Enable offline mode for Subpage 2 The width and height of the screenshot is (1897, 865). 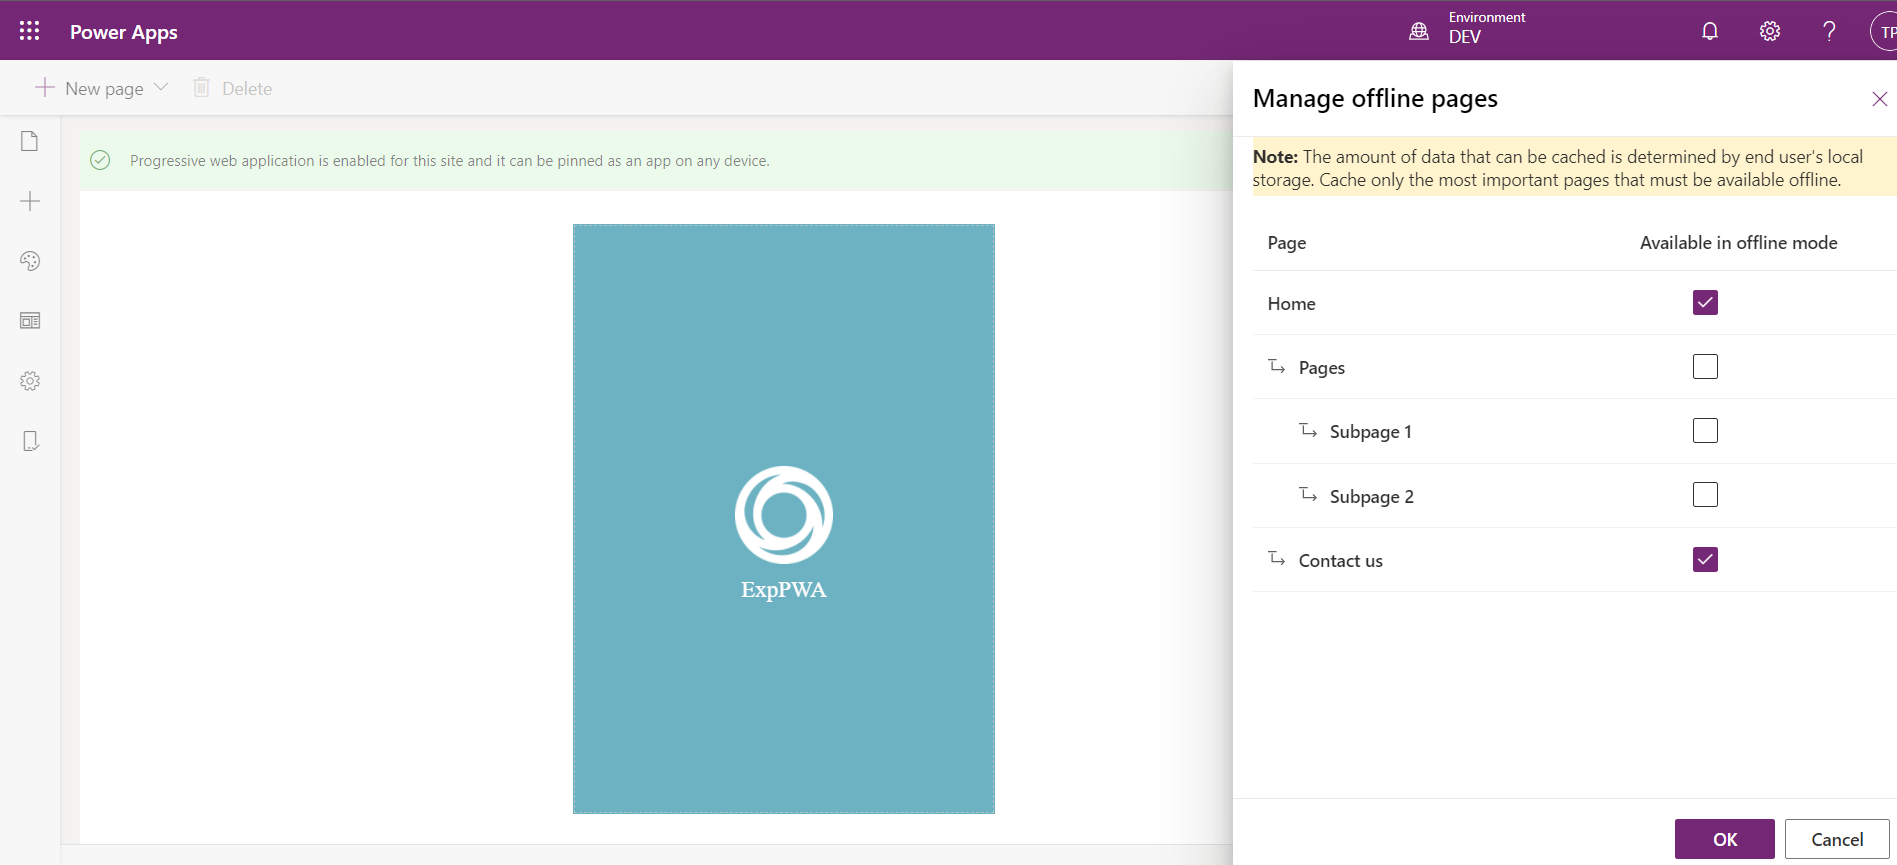[x=1705, y=495]
